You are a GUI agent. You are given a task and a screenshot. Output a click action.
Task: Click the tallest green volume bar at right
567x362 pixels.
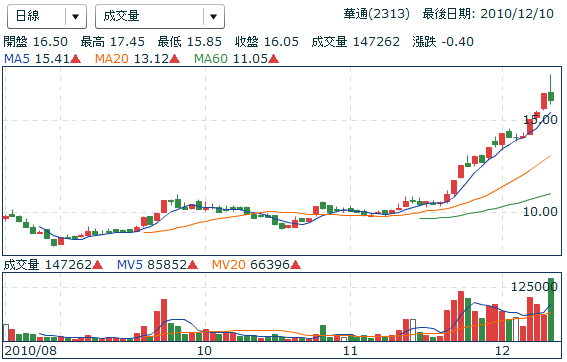click(551, 310)
